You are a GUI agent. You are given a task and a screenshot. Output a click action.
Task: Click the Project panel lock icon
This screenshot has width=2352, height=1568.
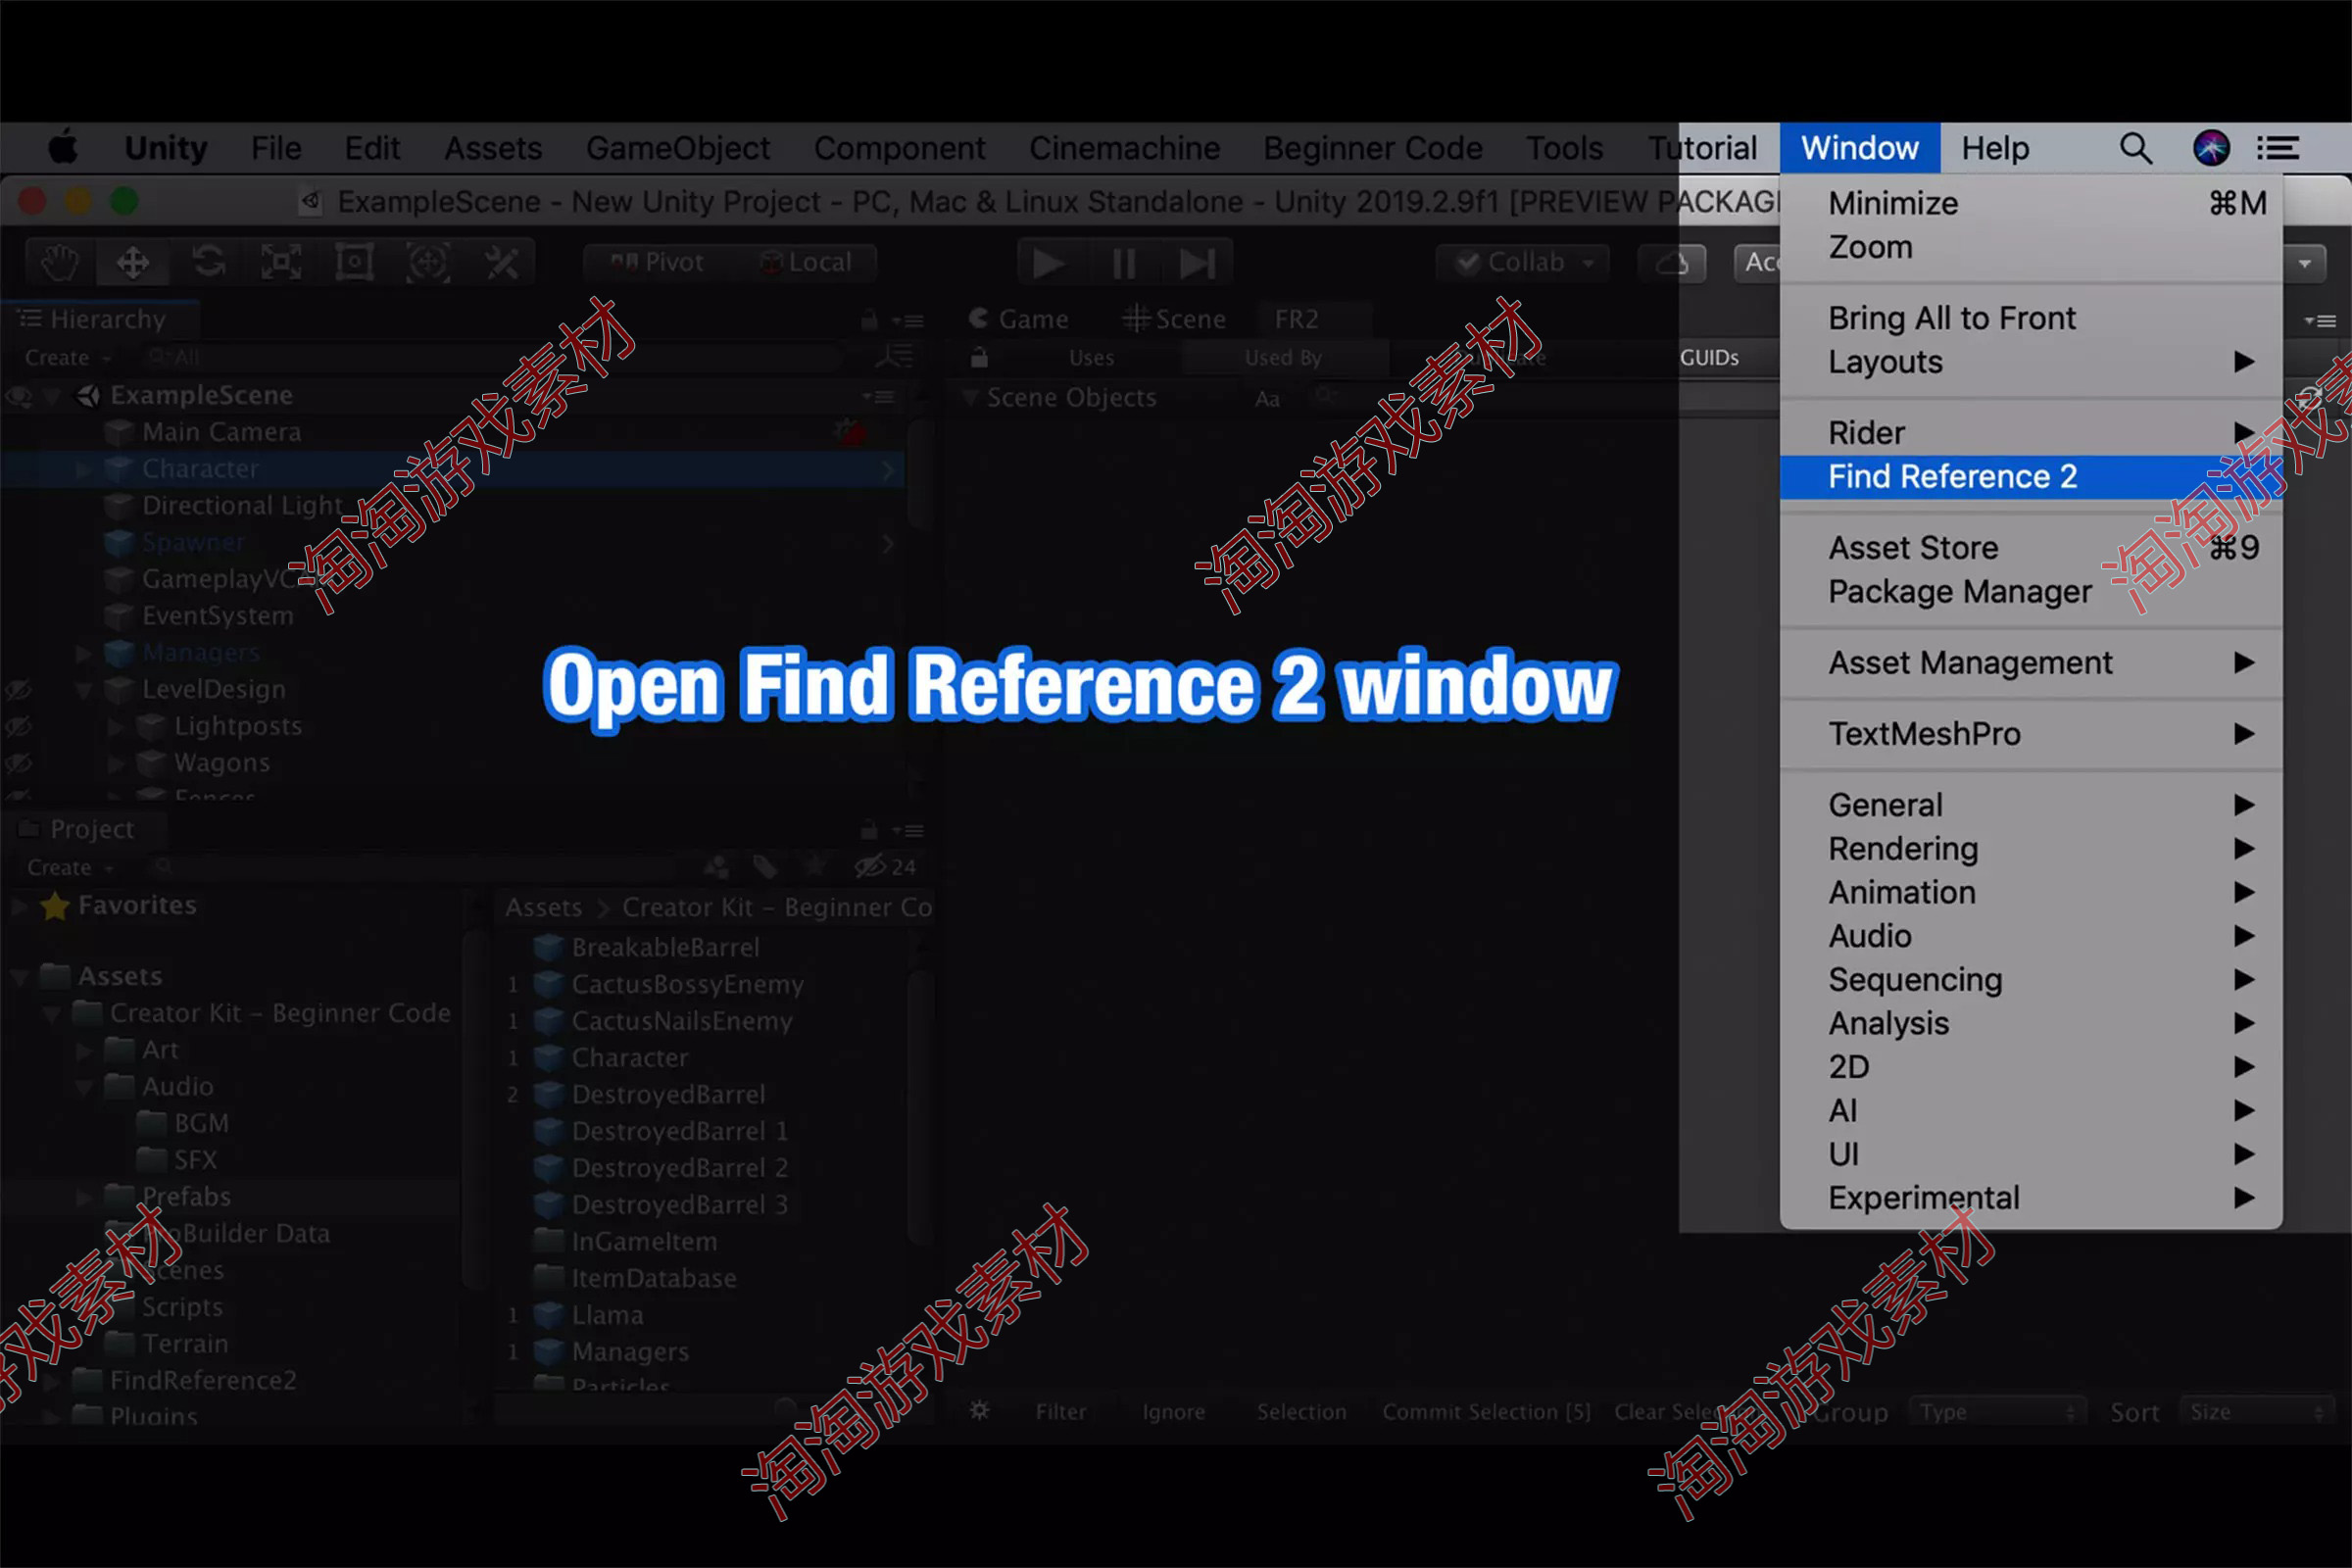(869, 830)
